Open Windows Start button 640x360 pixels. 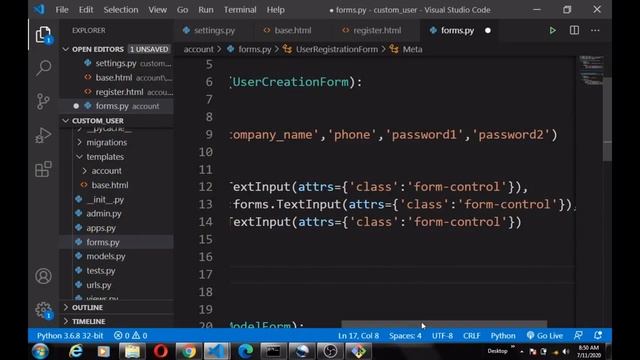[x=40, y=351]
